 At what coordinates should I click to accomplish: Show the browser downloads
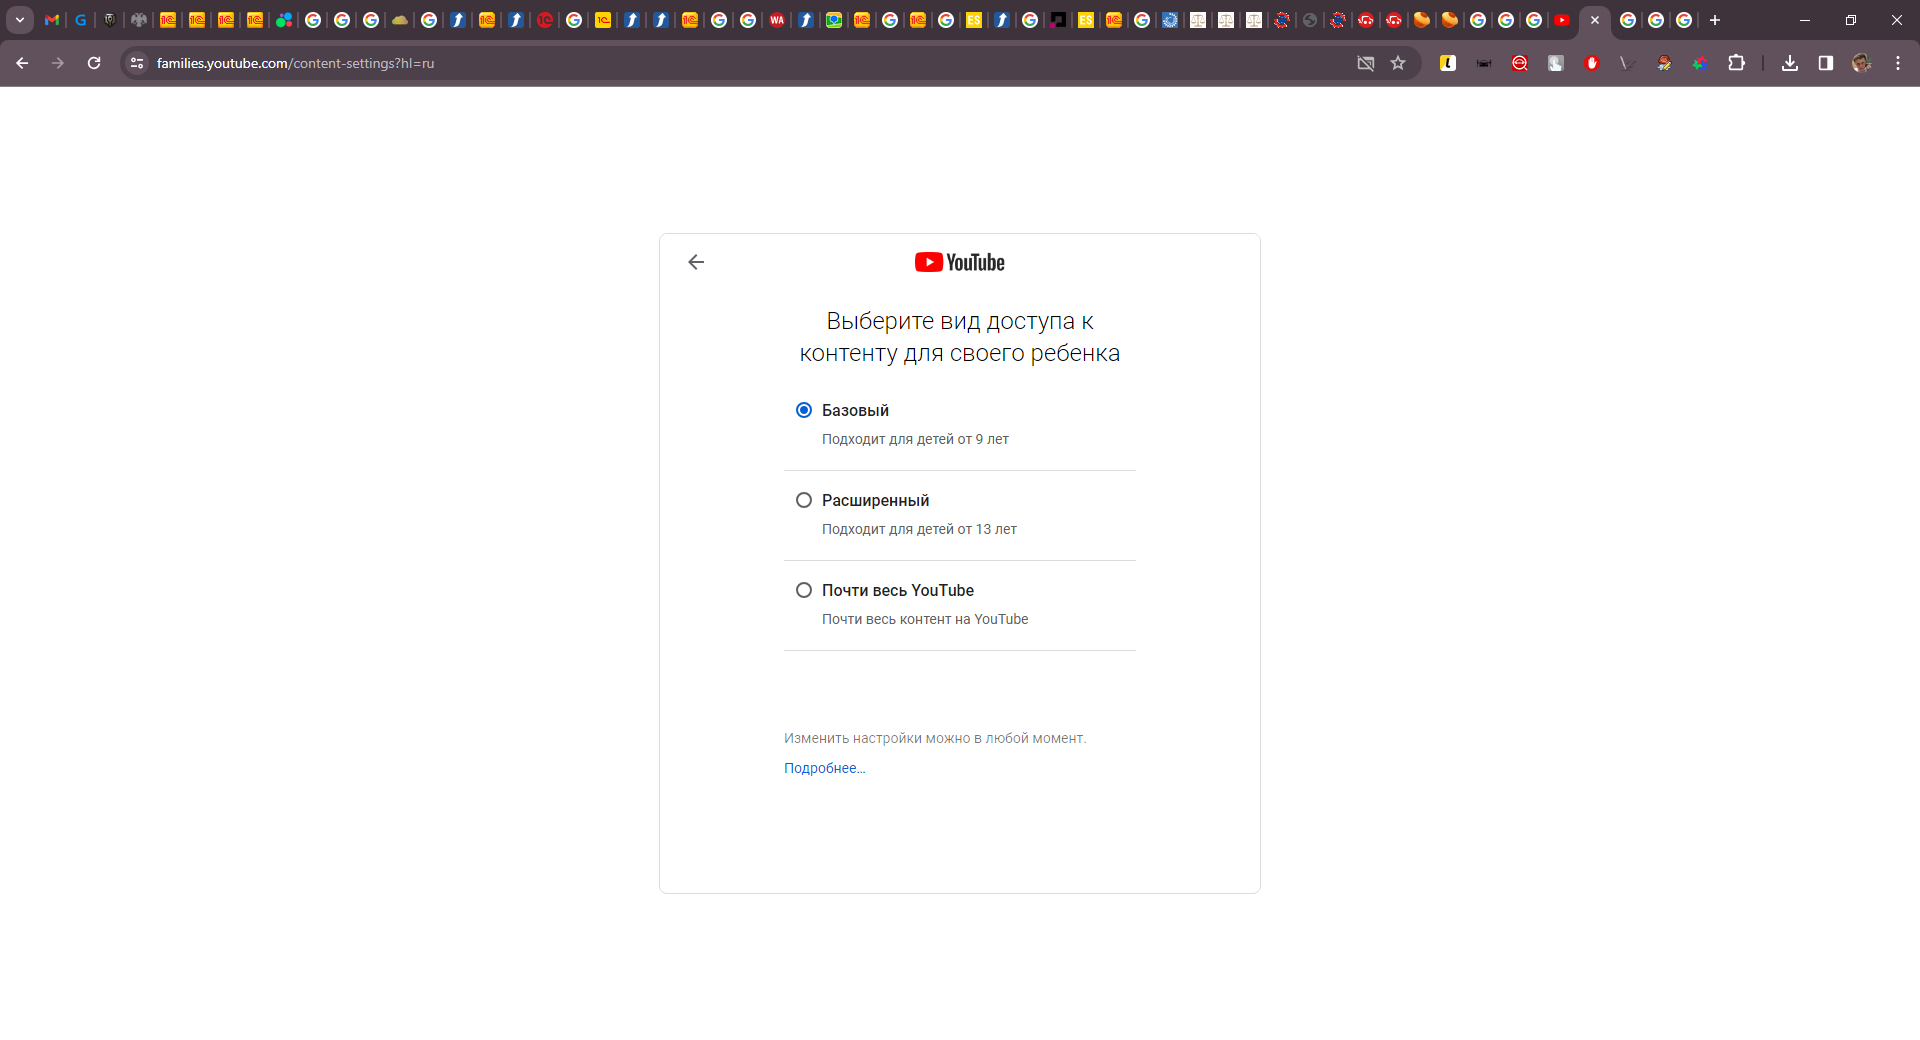coord(1790,63)
